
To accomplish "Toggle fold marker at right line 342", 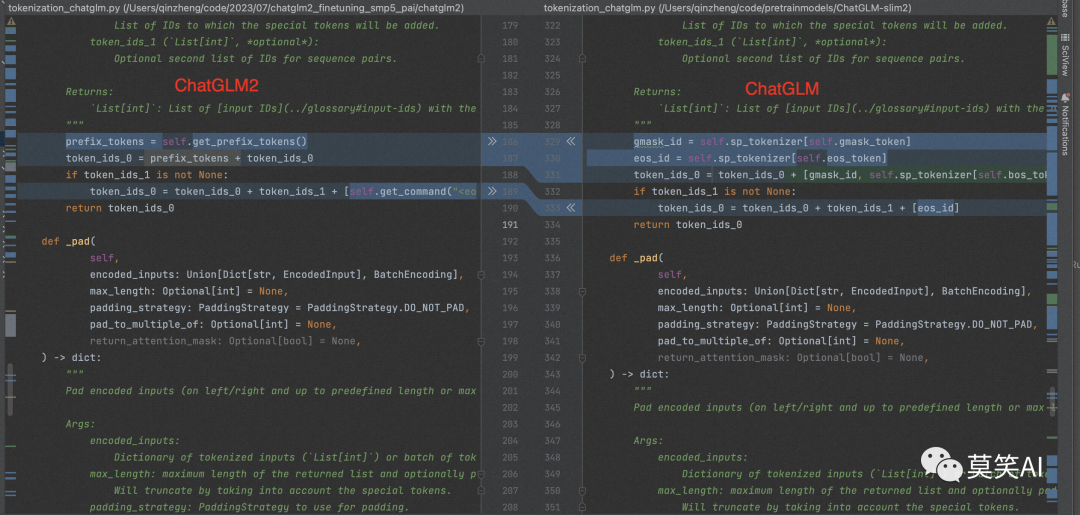I will [x=582, y=357].
